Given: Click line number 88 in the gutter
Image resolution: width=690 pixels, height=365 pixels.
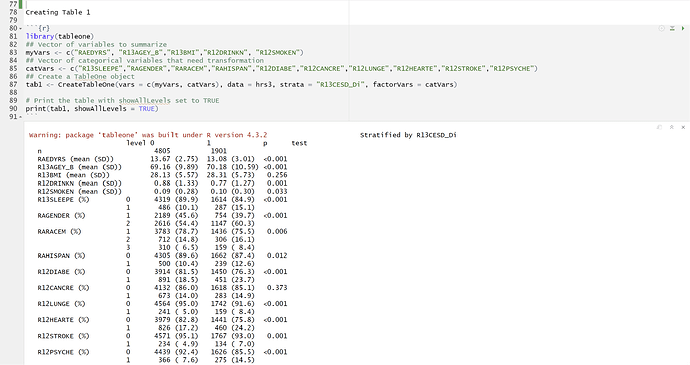Looking at the screenshot, I should pos(13,92).
